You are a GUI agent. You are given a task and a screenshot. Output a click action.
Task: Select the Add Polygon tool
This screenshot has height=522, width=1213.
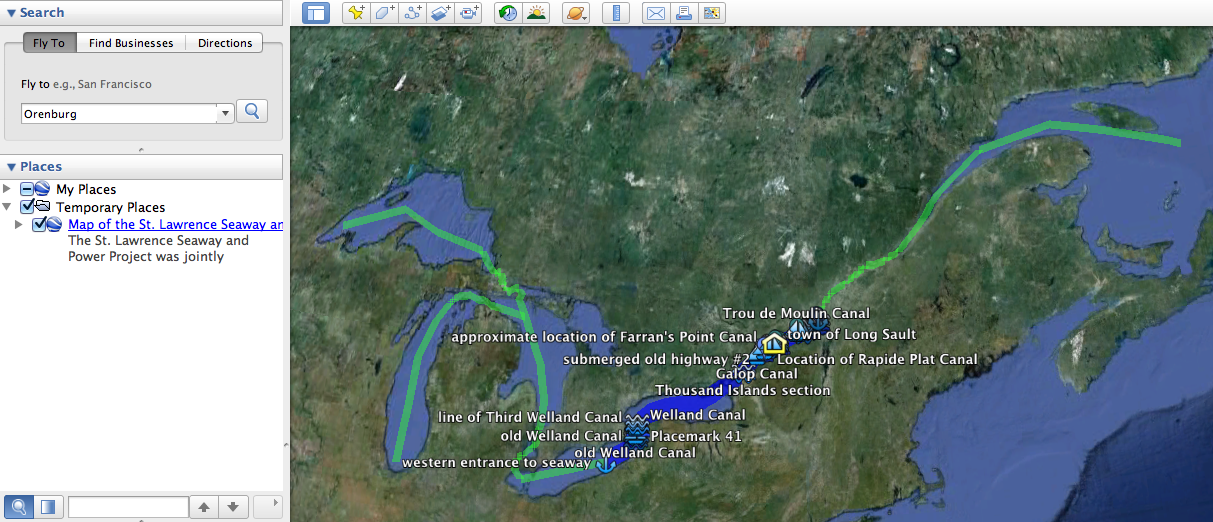(384, 13)
